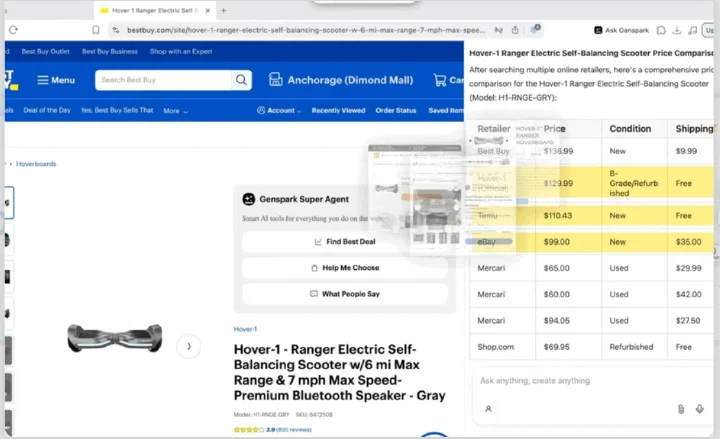Open the Best Buy Outlet link
This screenshot has height=439, width=720.
pyautogui.click(x=45, y=51)
